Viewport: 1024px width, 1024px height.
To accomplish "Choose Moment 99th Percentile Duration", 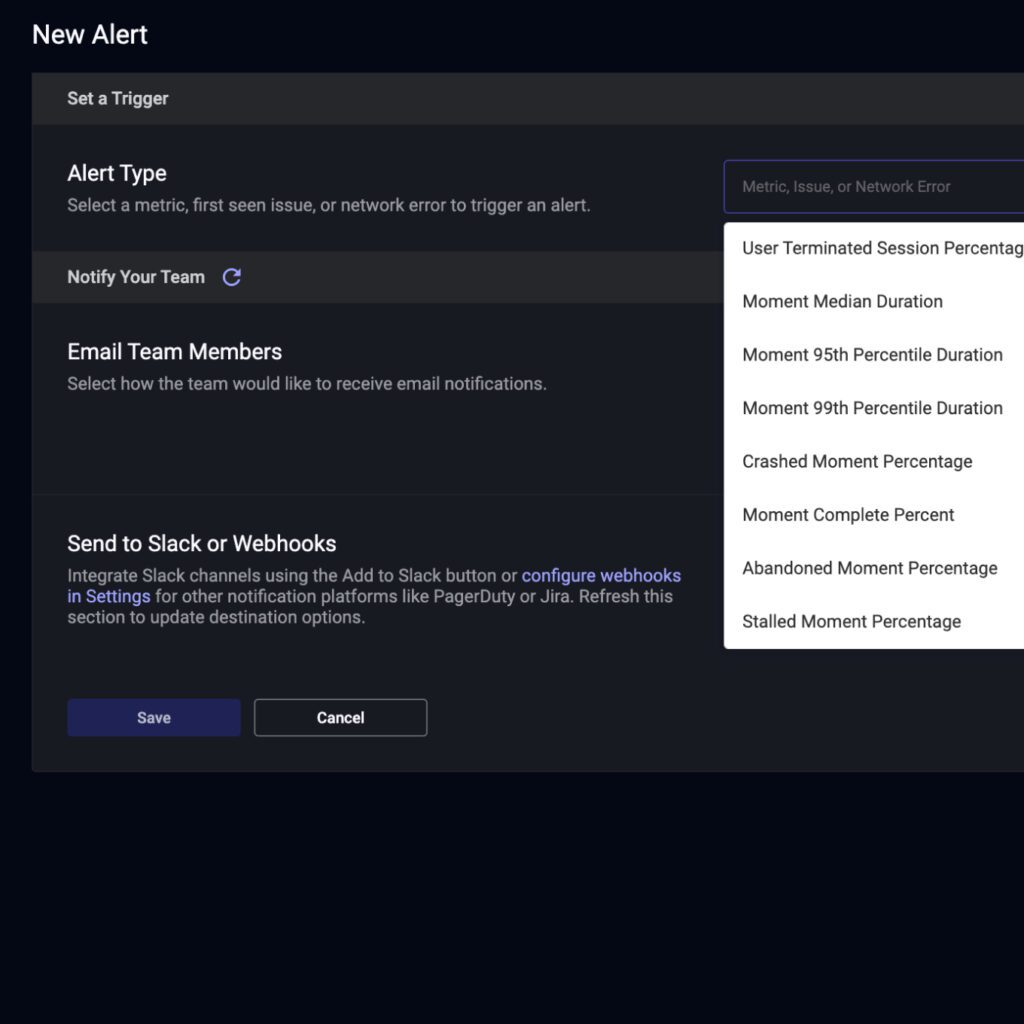I will [x=872, y=408].
